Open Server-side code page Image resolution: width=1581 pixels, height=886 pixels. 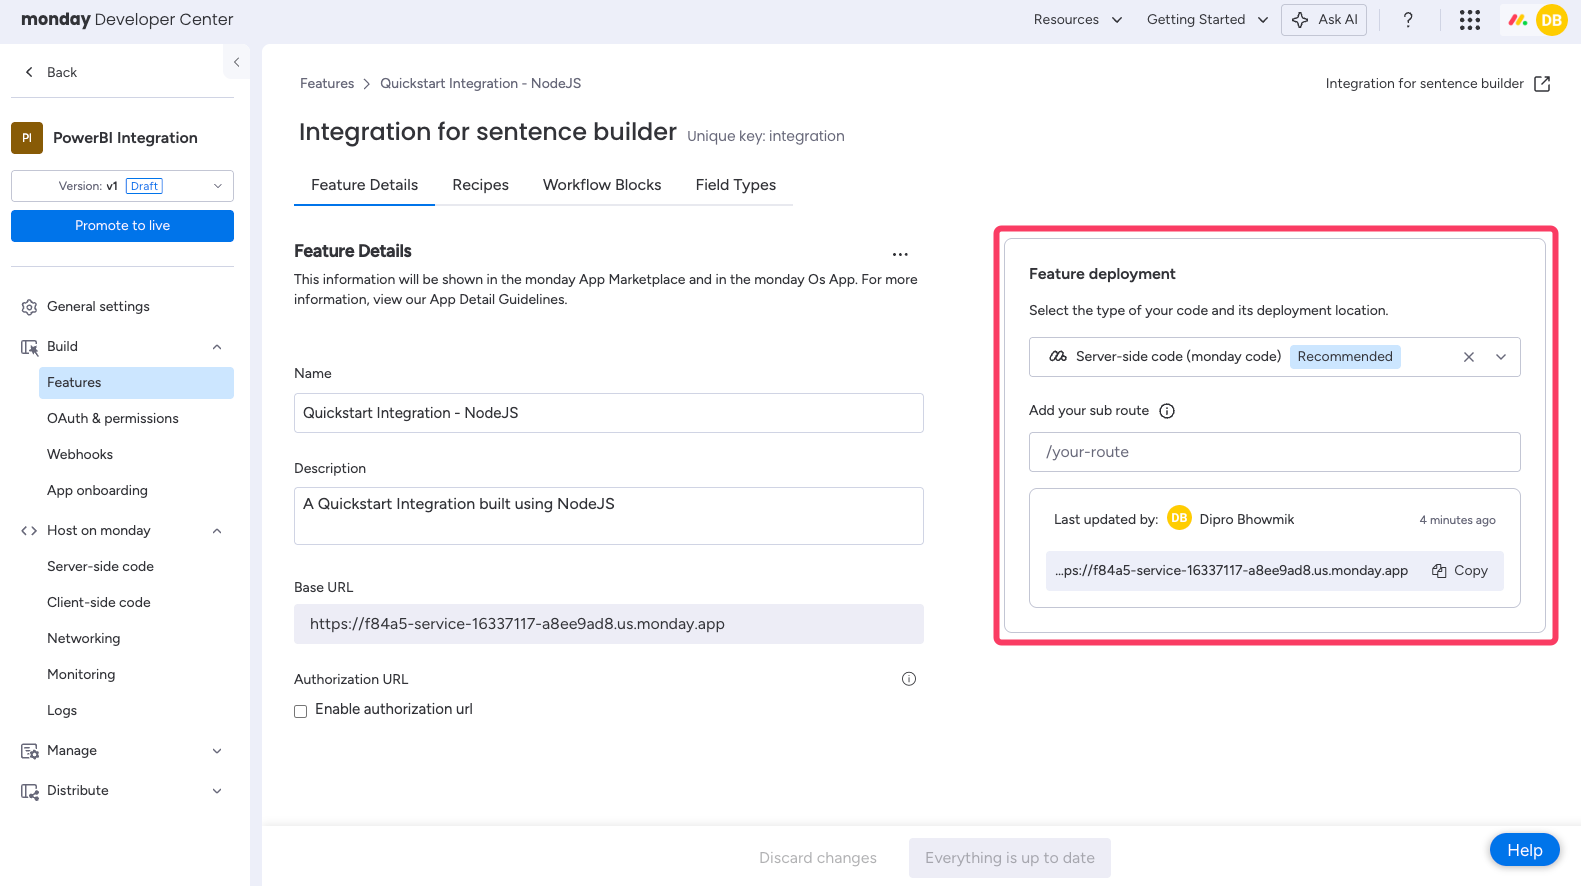100,567
